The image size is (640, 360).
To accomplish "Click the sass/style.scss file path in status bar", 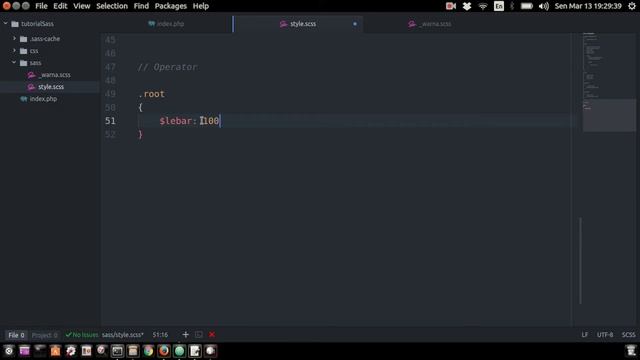I will pos(122,335).
